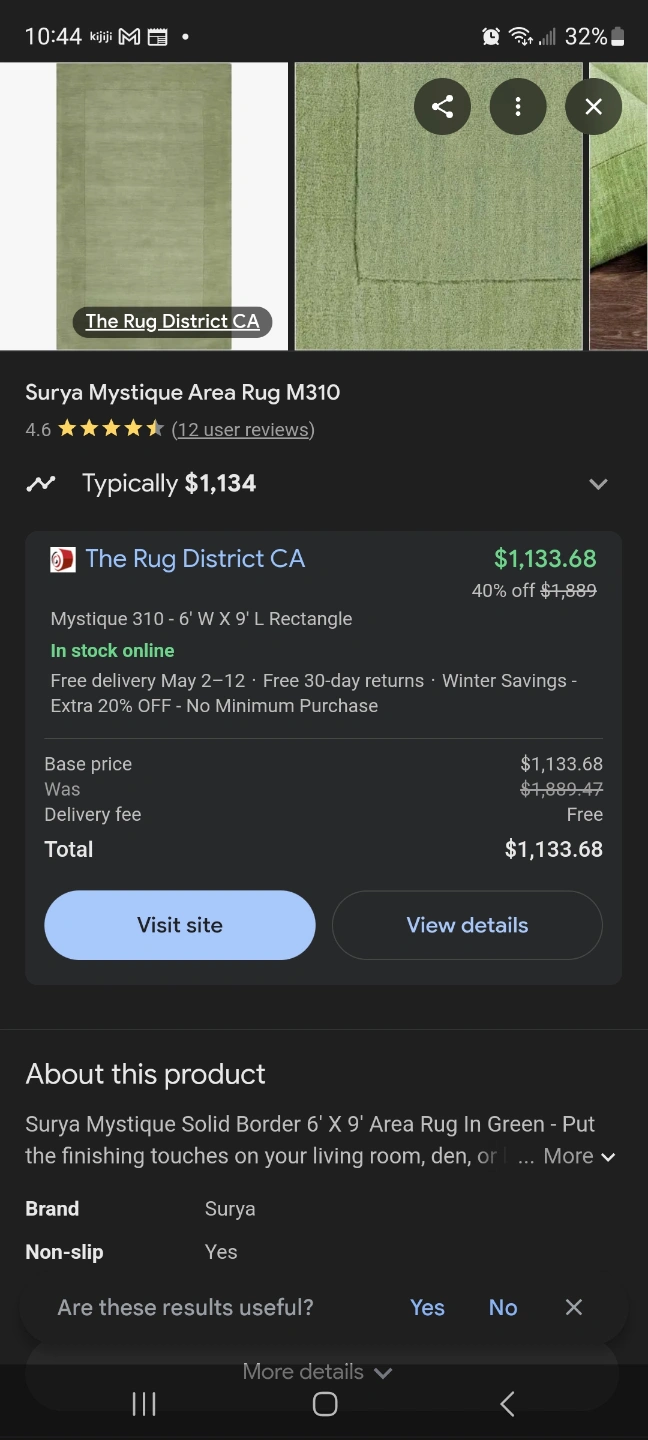Image resolution: width=648 pixels, height=1440 pixels.
Task: Expand the Typically $1,134 price chevron
Action: pyautogui.click(x=598, y=484)
